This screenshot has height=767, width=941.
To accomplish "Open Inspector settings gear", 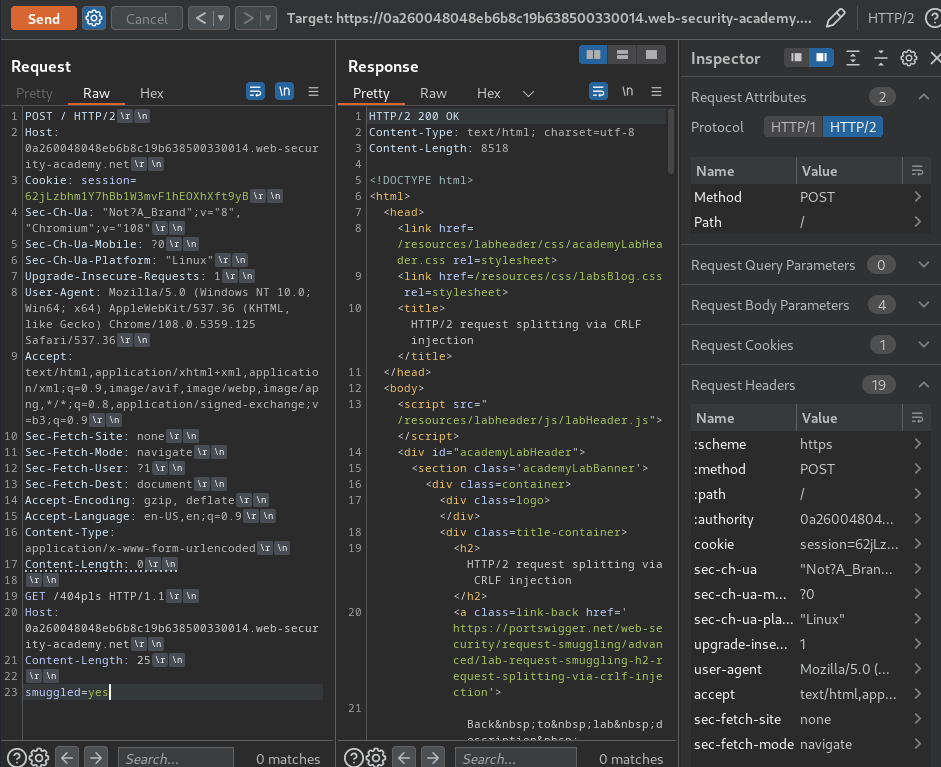I will (x=909, y=58).
